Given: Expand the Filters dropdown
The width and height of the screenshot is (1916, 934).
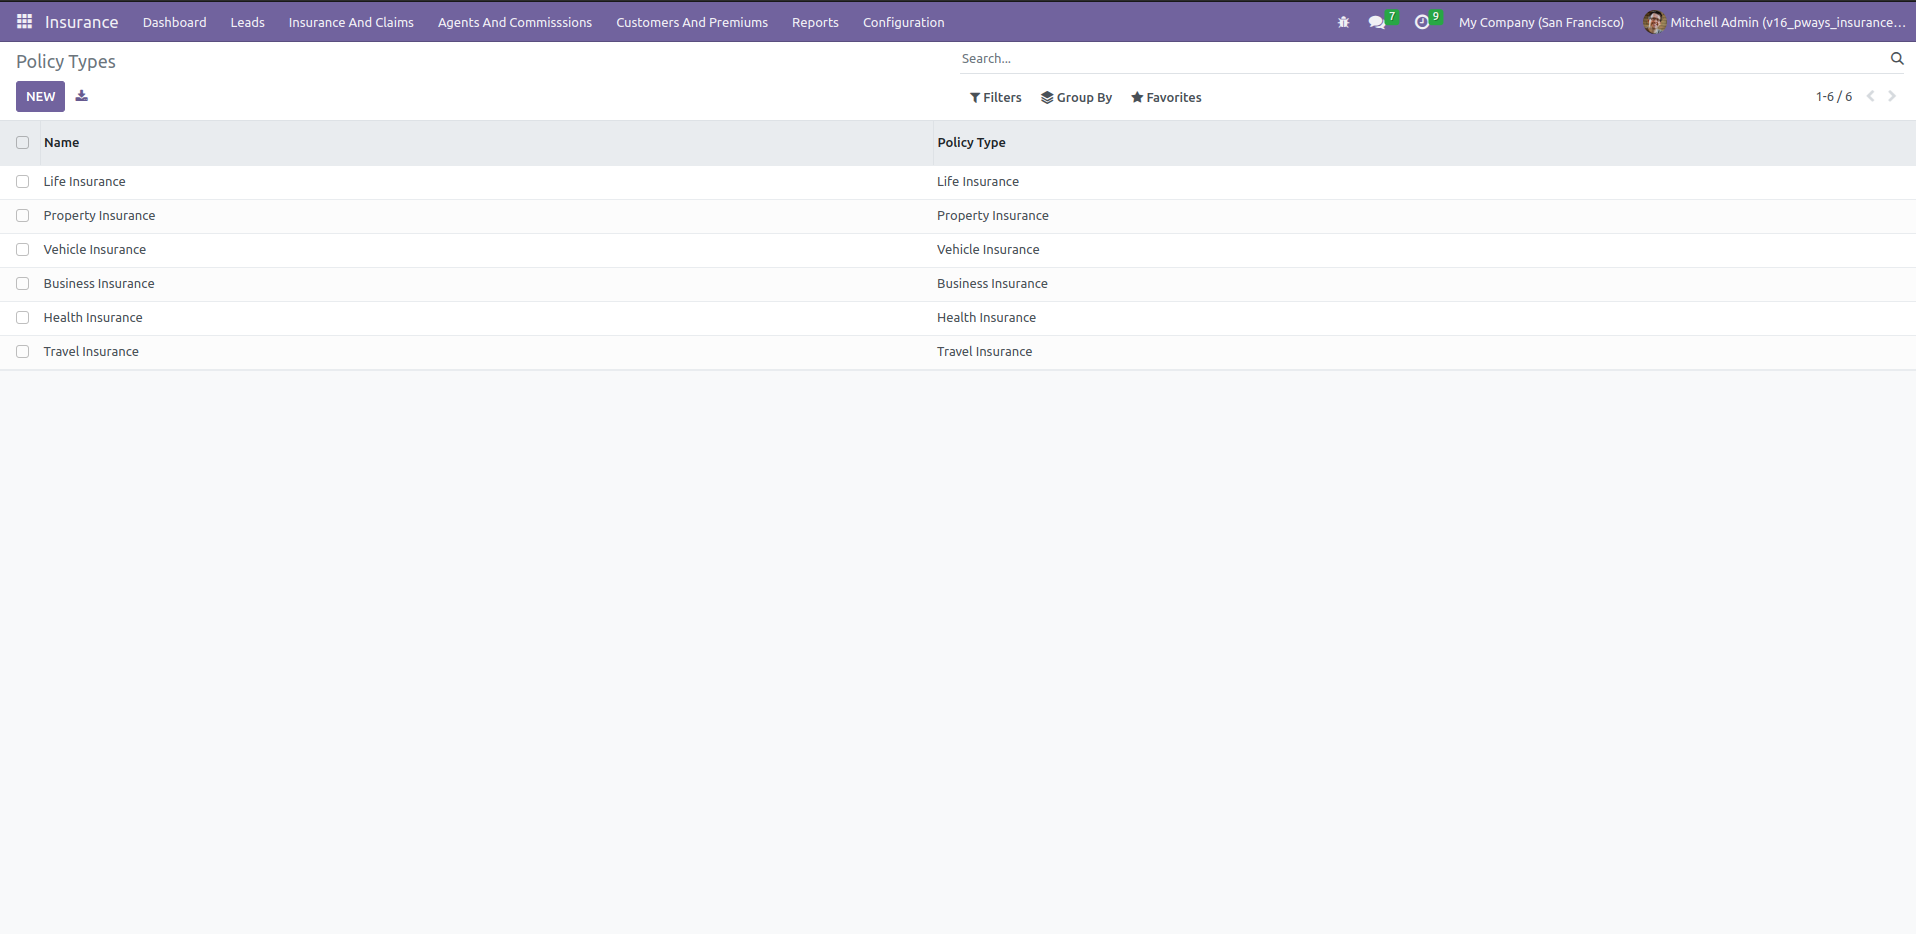Looking at the screenshot, I should pos(995,98).
